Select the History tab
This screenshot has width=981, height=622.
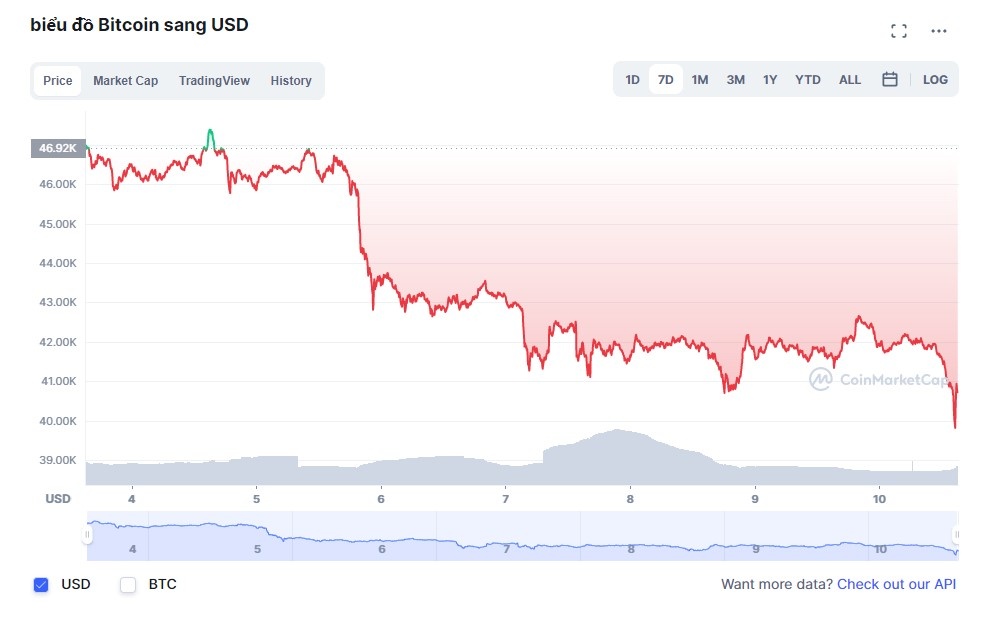[x=291, y=81]
